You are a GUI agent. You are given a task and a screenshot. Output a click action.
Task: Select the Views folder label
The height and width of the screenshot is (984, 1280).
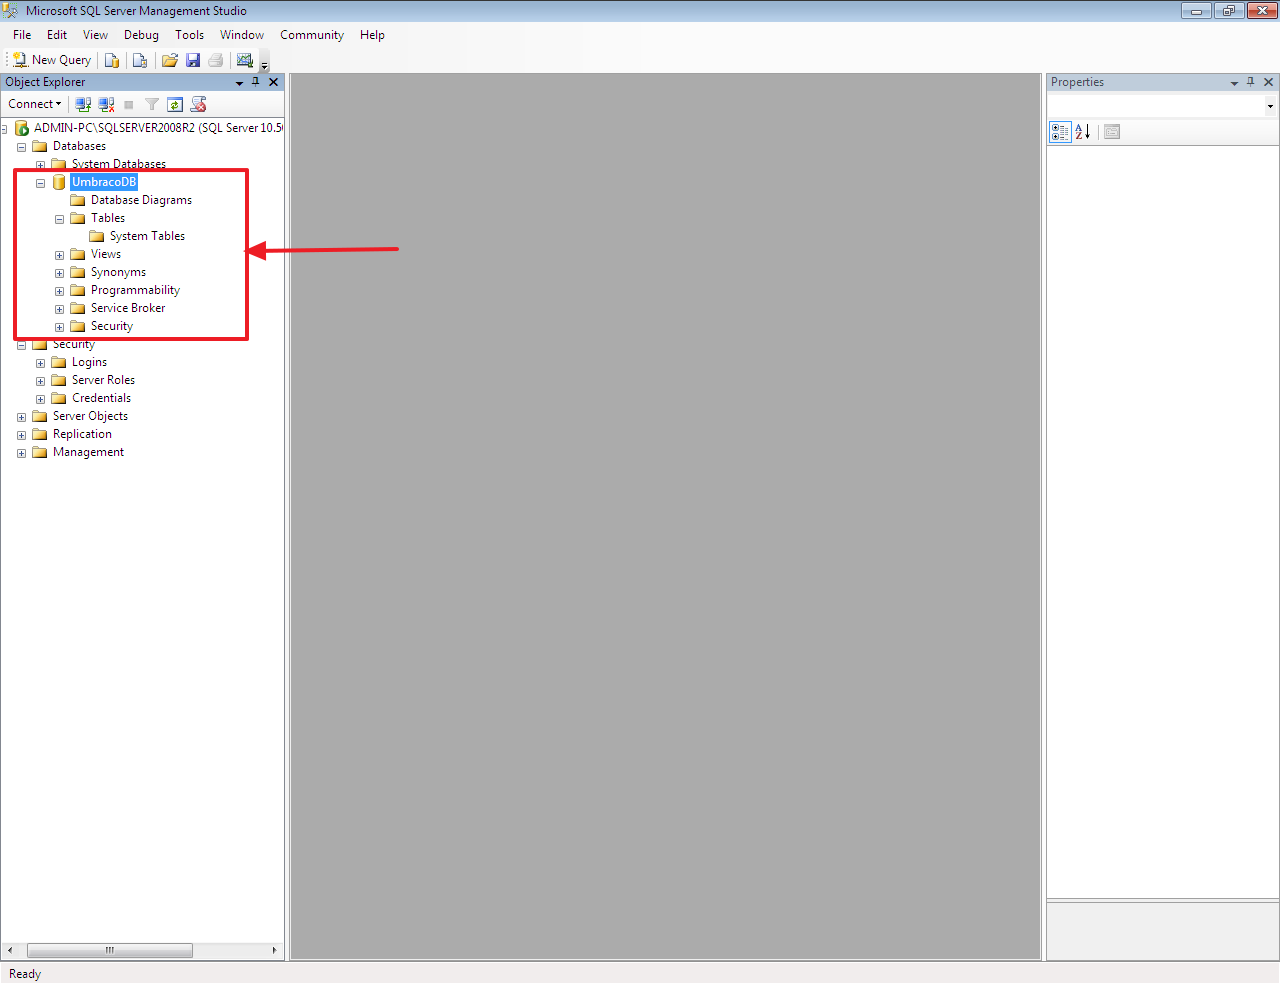(x=106, y=254)
